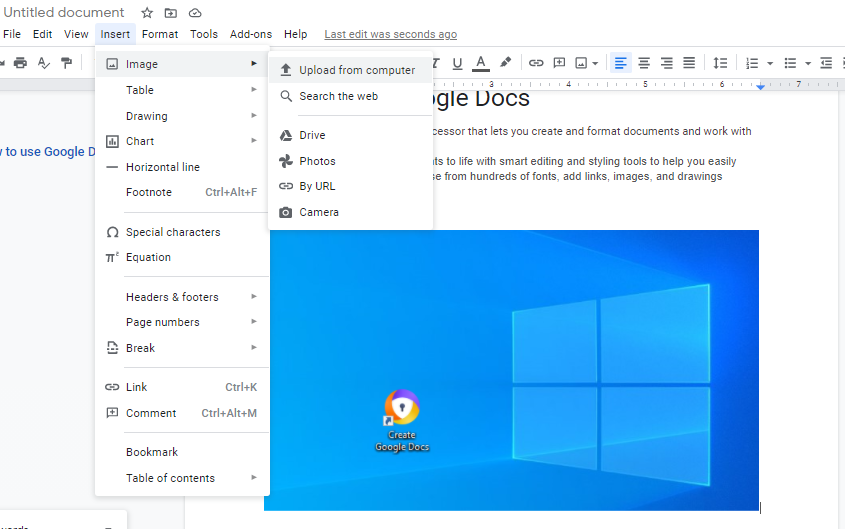845x529 pixels.
Task: Open the Add-ons menu
Action: coord(251,34)
